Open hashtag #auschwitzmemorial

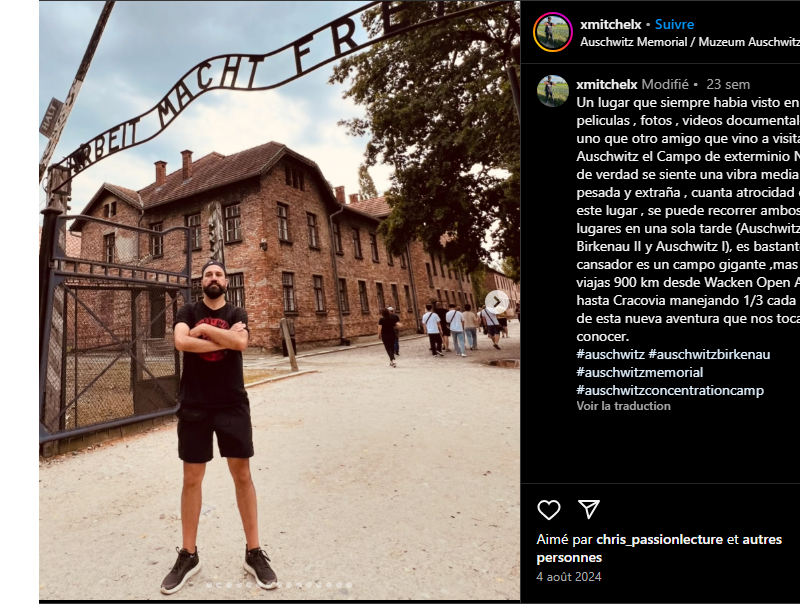(x=639, y=372)
